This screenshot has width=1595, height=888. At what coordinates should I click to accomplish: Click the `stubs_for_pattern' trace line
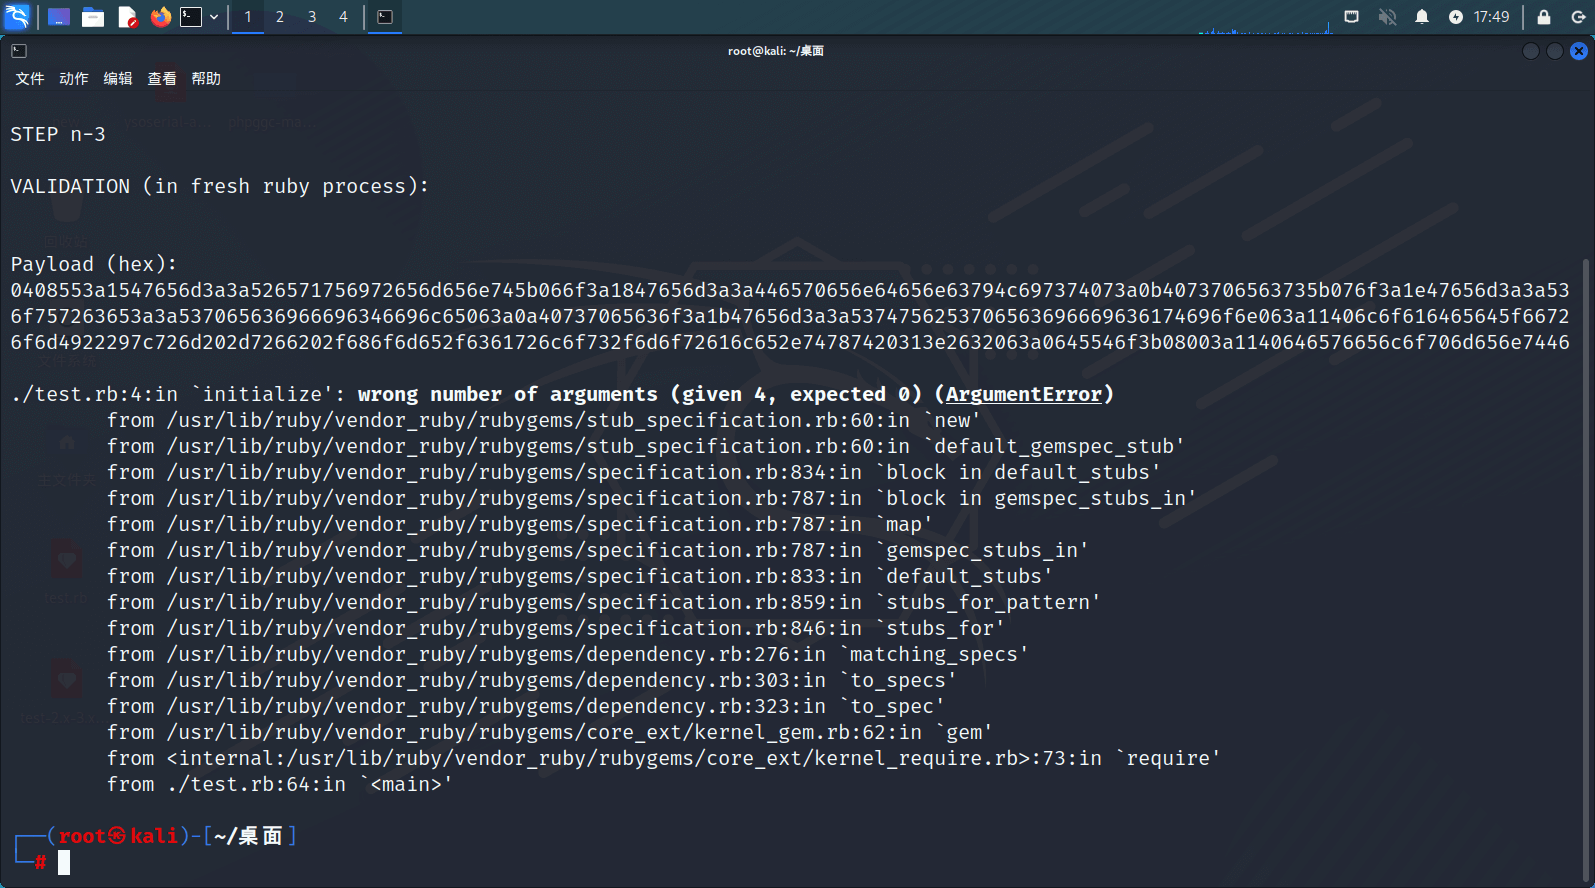pyautogui.click(x=604, y=602)
